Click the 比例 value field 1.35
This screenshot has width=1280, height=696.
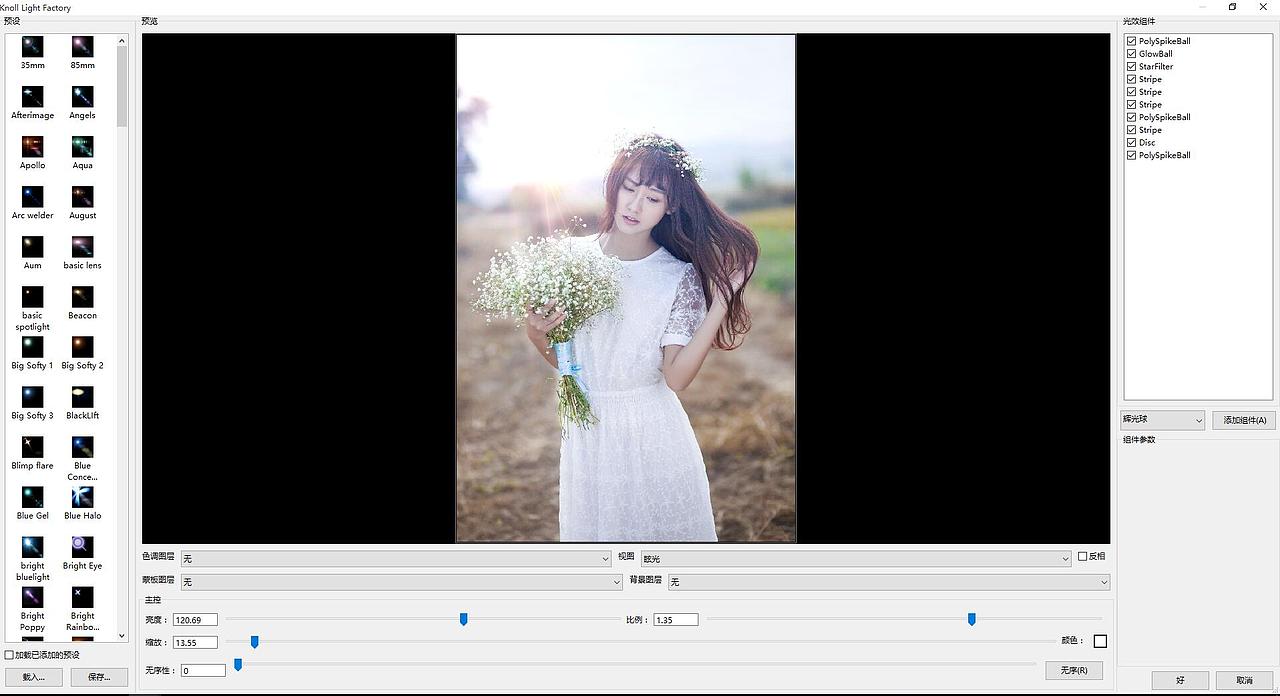(x=676, y=620)
